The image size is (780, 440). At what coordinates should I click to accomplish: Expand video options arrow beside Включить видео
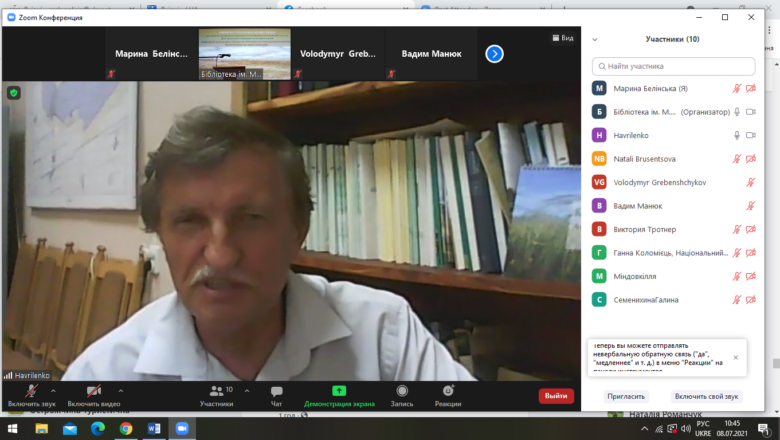coord(121,391)
